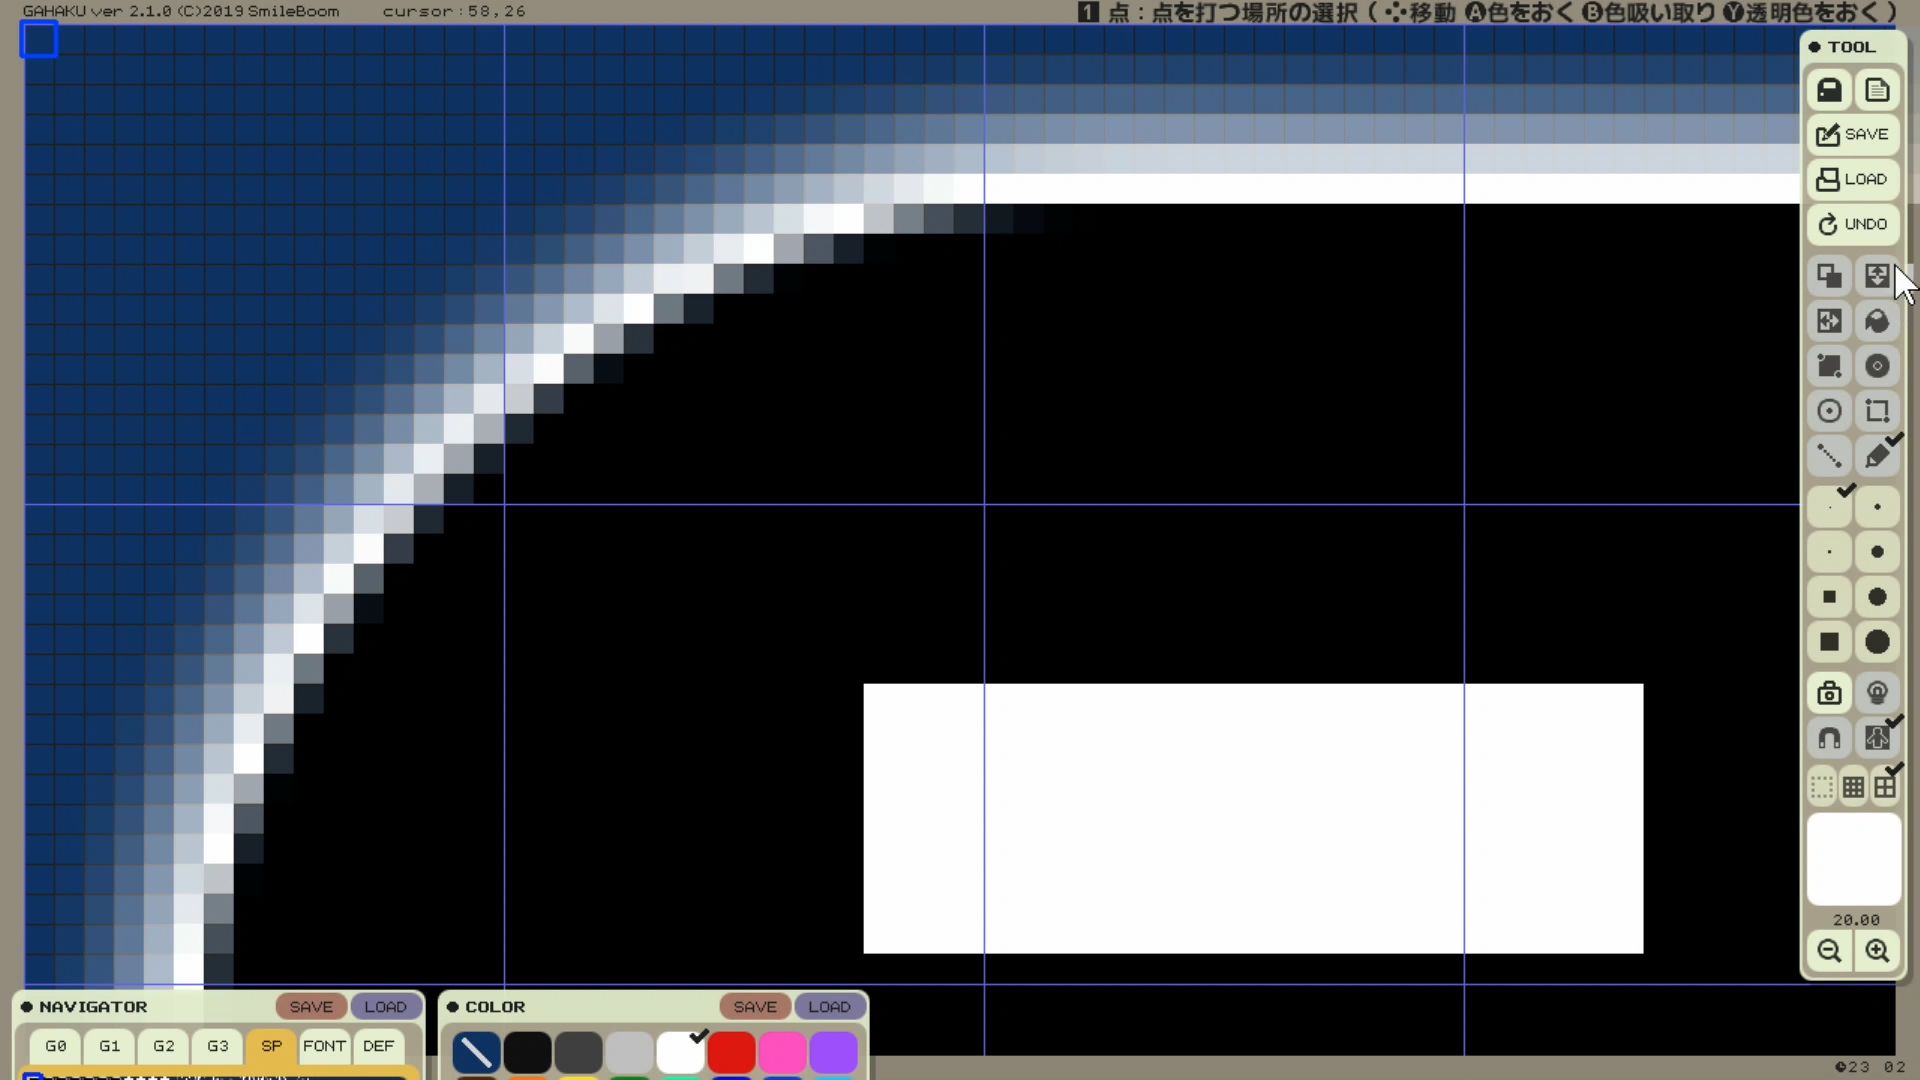
Task: Select the paint fill bucket tool
Action: point(1877,321)
